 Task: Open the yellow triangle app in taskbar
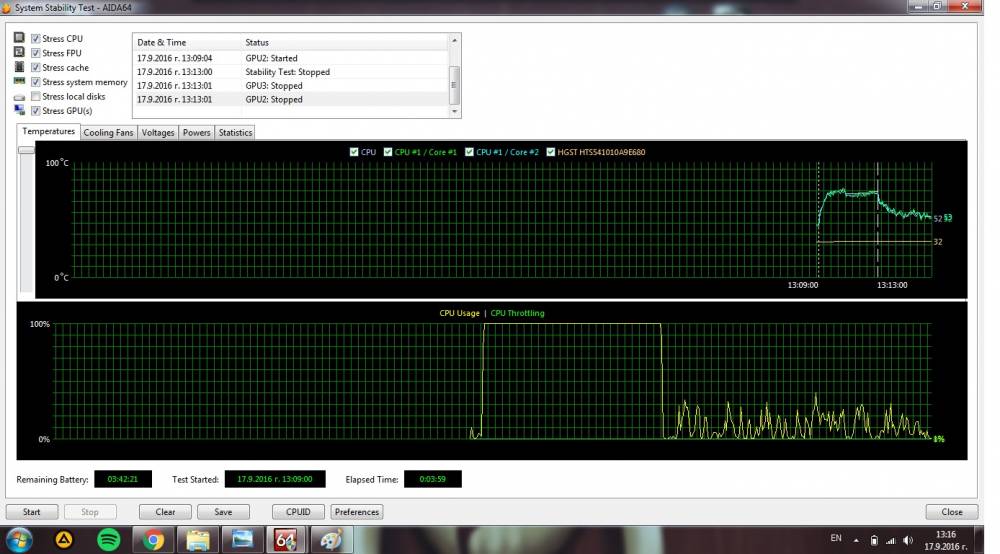tap(64, 541)
